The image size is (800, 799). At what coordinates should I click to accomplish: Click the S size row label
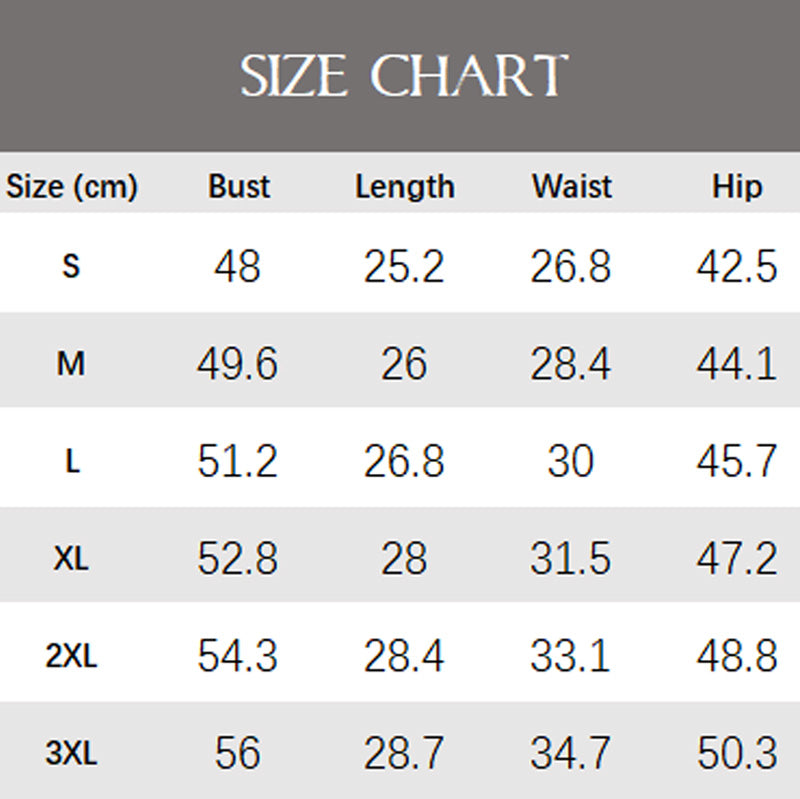[x=71, y=267]
